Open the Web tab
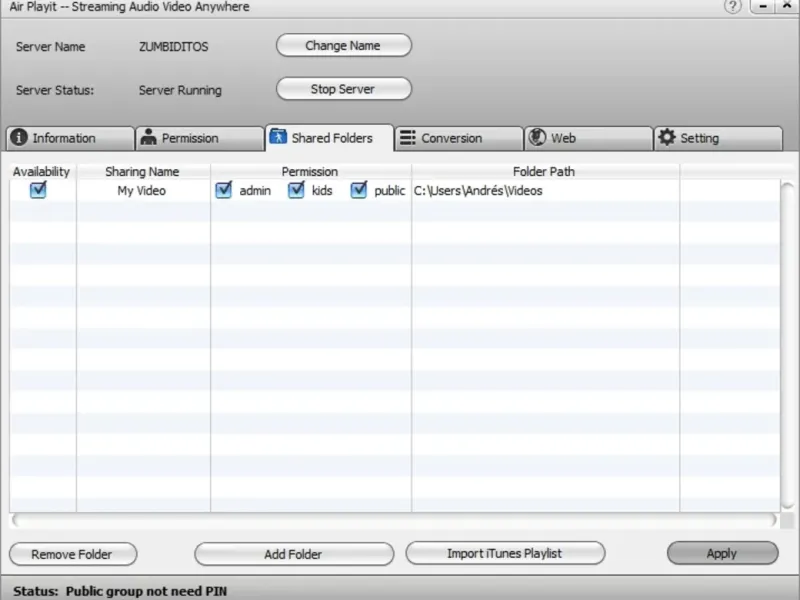This screenshot has height=600, width=800. pyautogui.click(x=589, y=138)
